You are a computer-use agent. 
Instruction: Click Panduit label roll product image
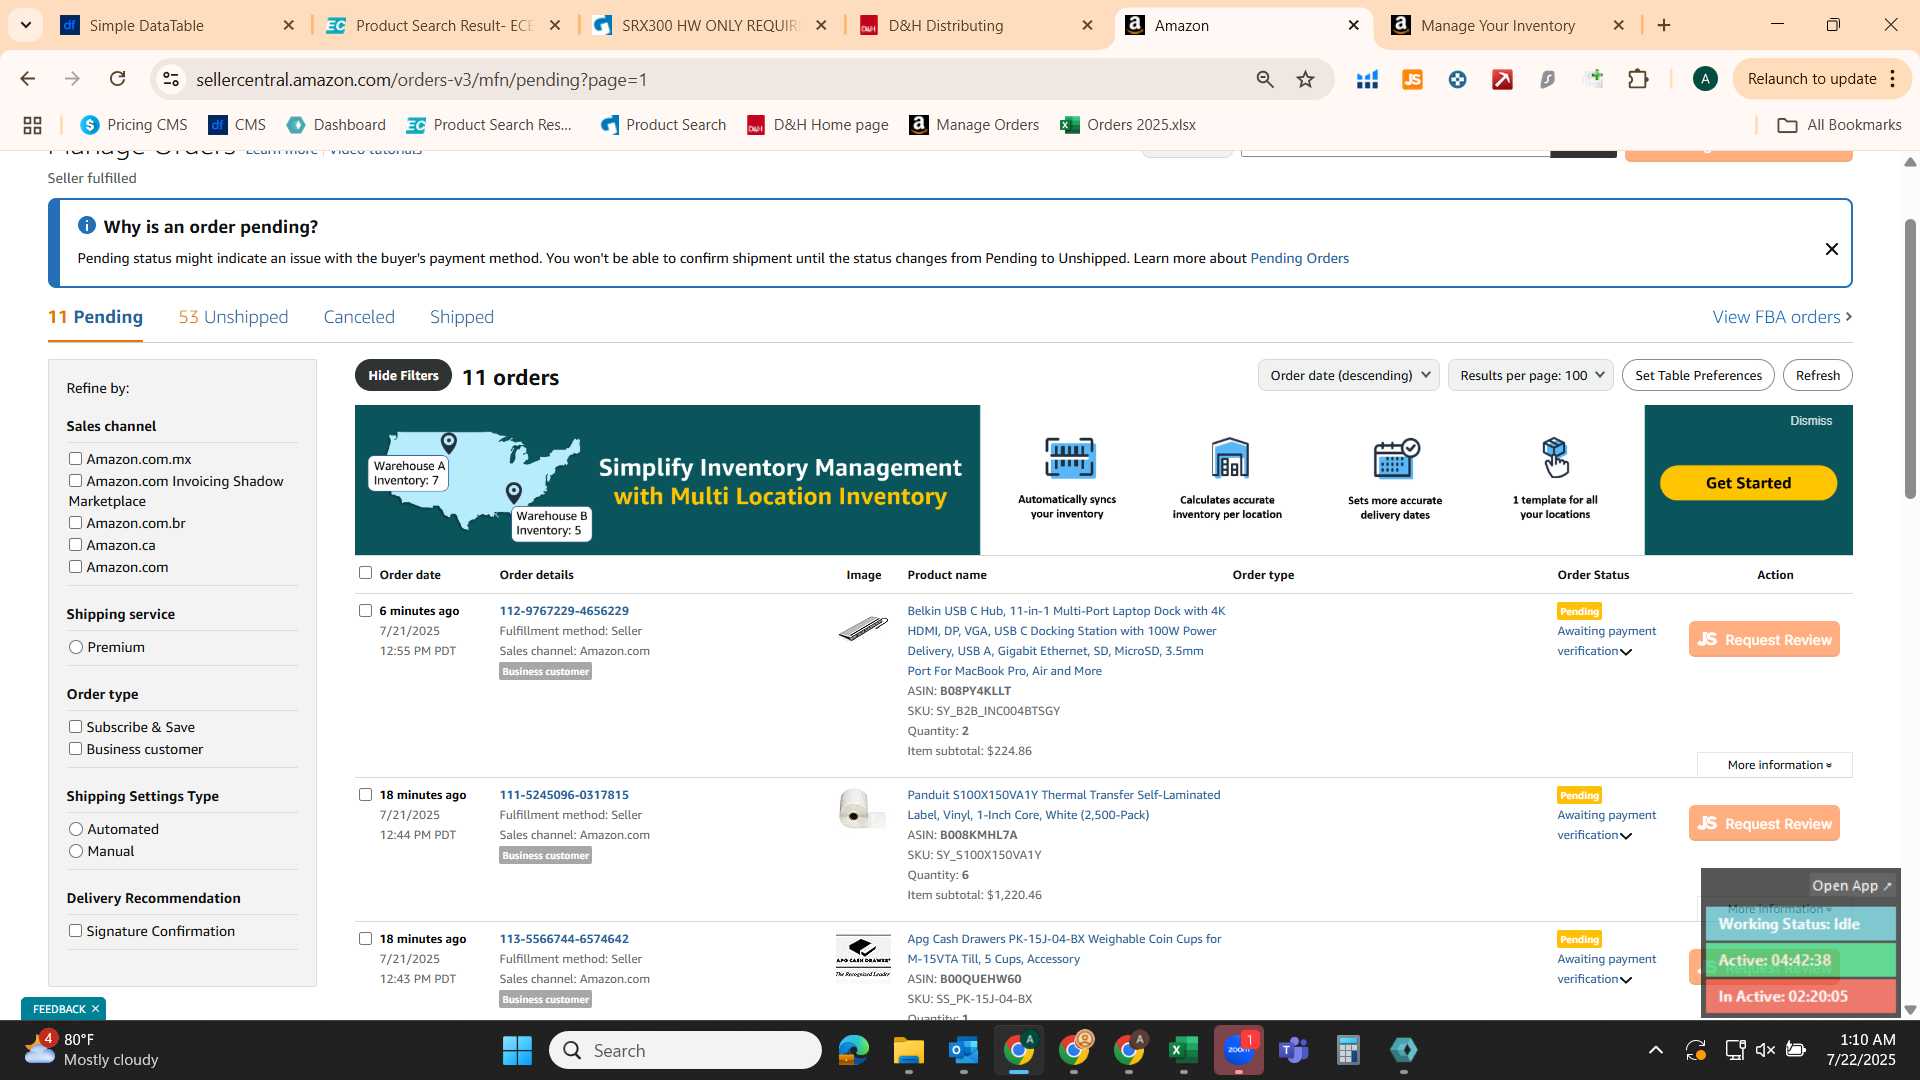pos(862,808)
